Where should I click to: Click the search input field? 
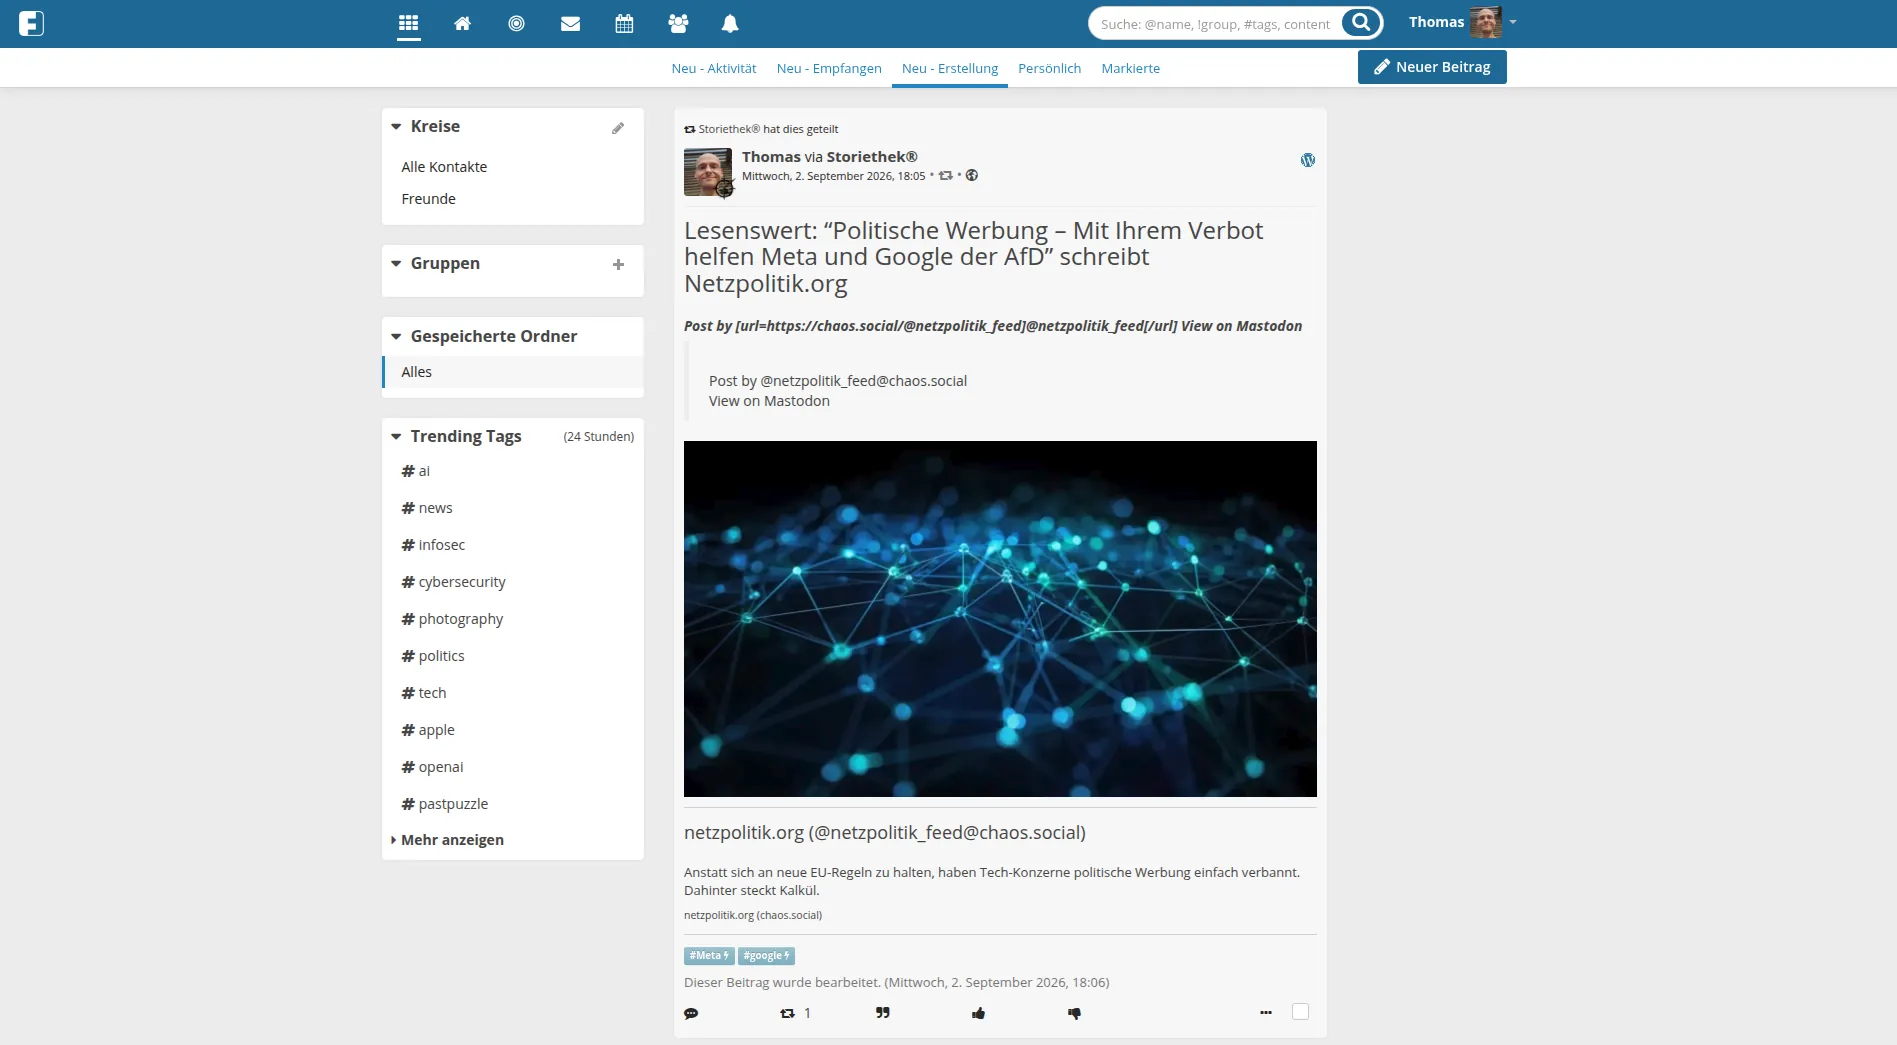point(1215,23)
